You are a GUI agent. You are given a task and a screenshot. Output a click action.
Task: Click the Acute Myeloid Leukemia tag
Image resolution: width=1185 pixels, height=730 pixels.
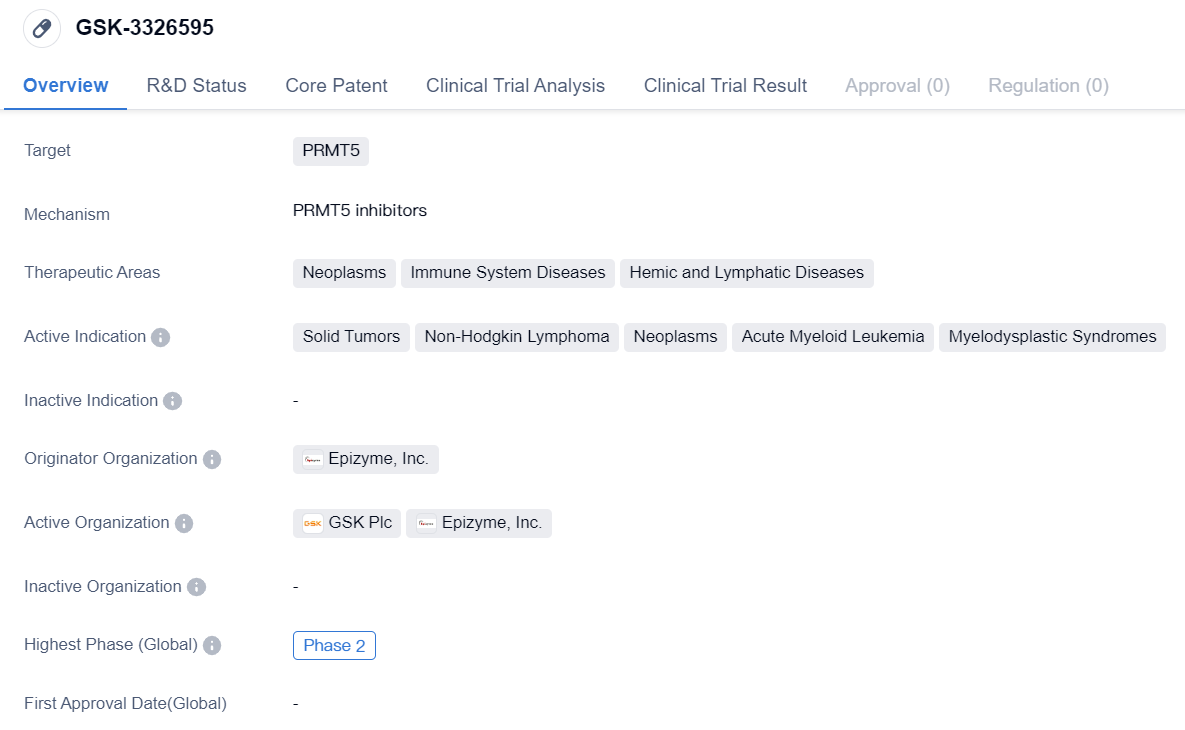832,337
